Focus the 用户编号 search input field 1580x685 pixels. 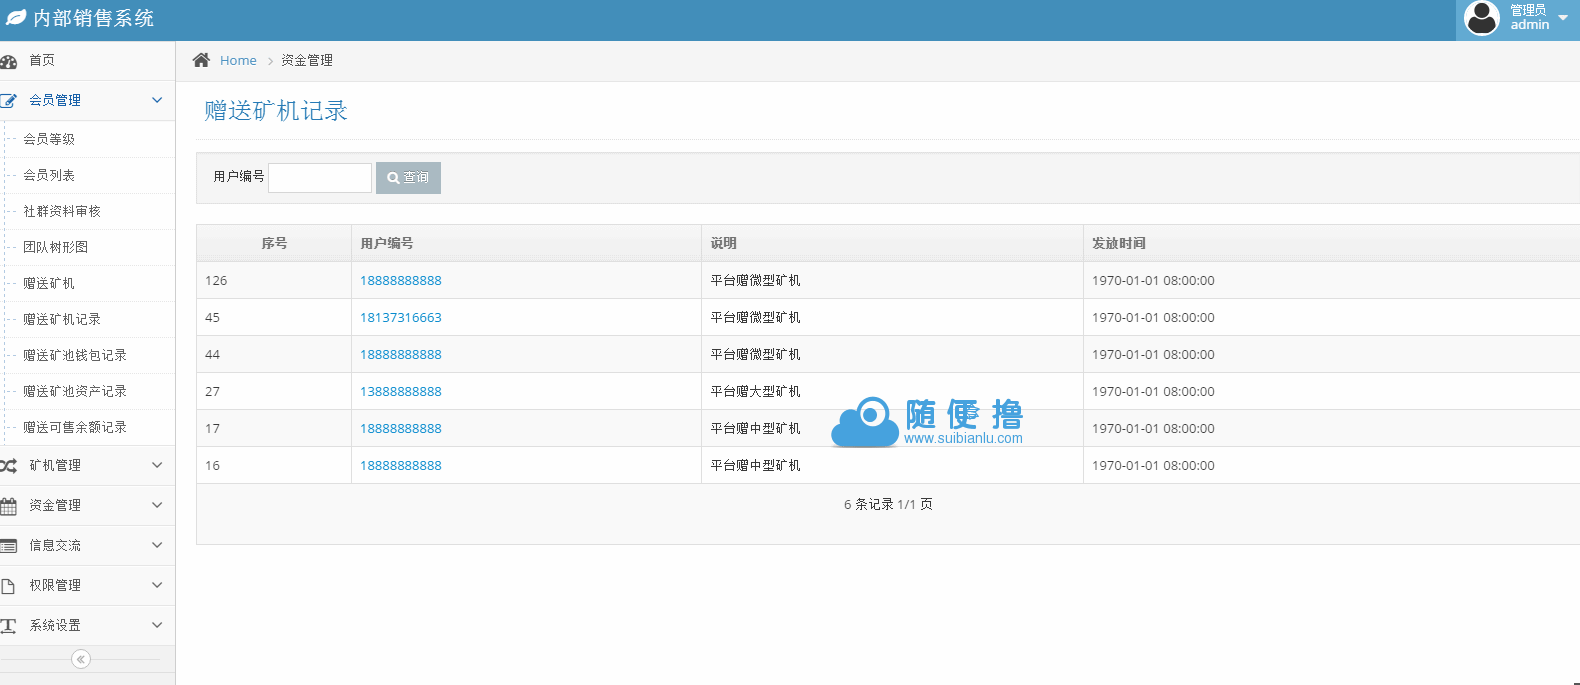tap(320, 177)
